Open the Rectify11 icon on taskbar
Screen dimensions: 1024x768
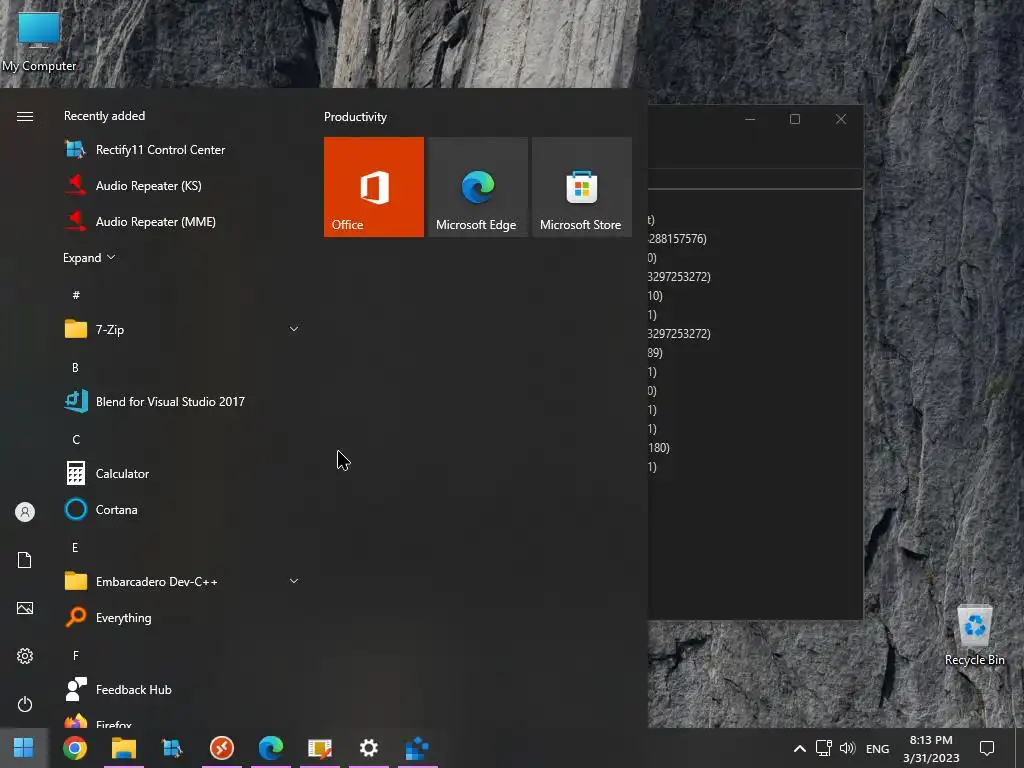172,748
